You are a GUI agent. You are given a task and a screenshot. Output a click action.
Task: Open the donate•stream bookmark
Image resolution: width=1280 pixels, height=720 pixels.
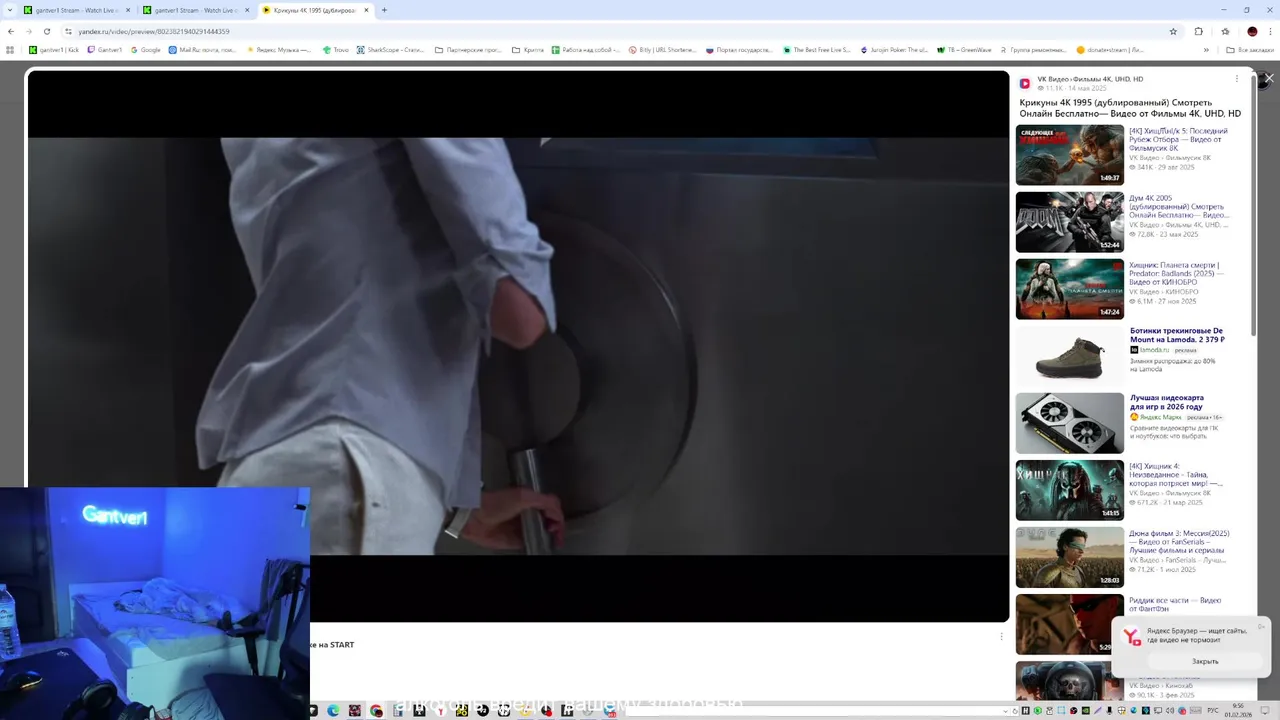pyautogui.click(x=1109, y=49)
